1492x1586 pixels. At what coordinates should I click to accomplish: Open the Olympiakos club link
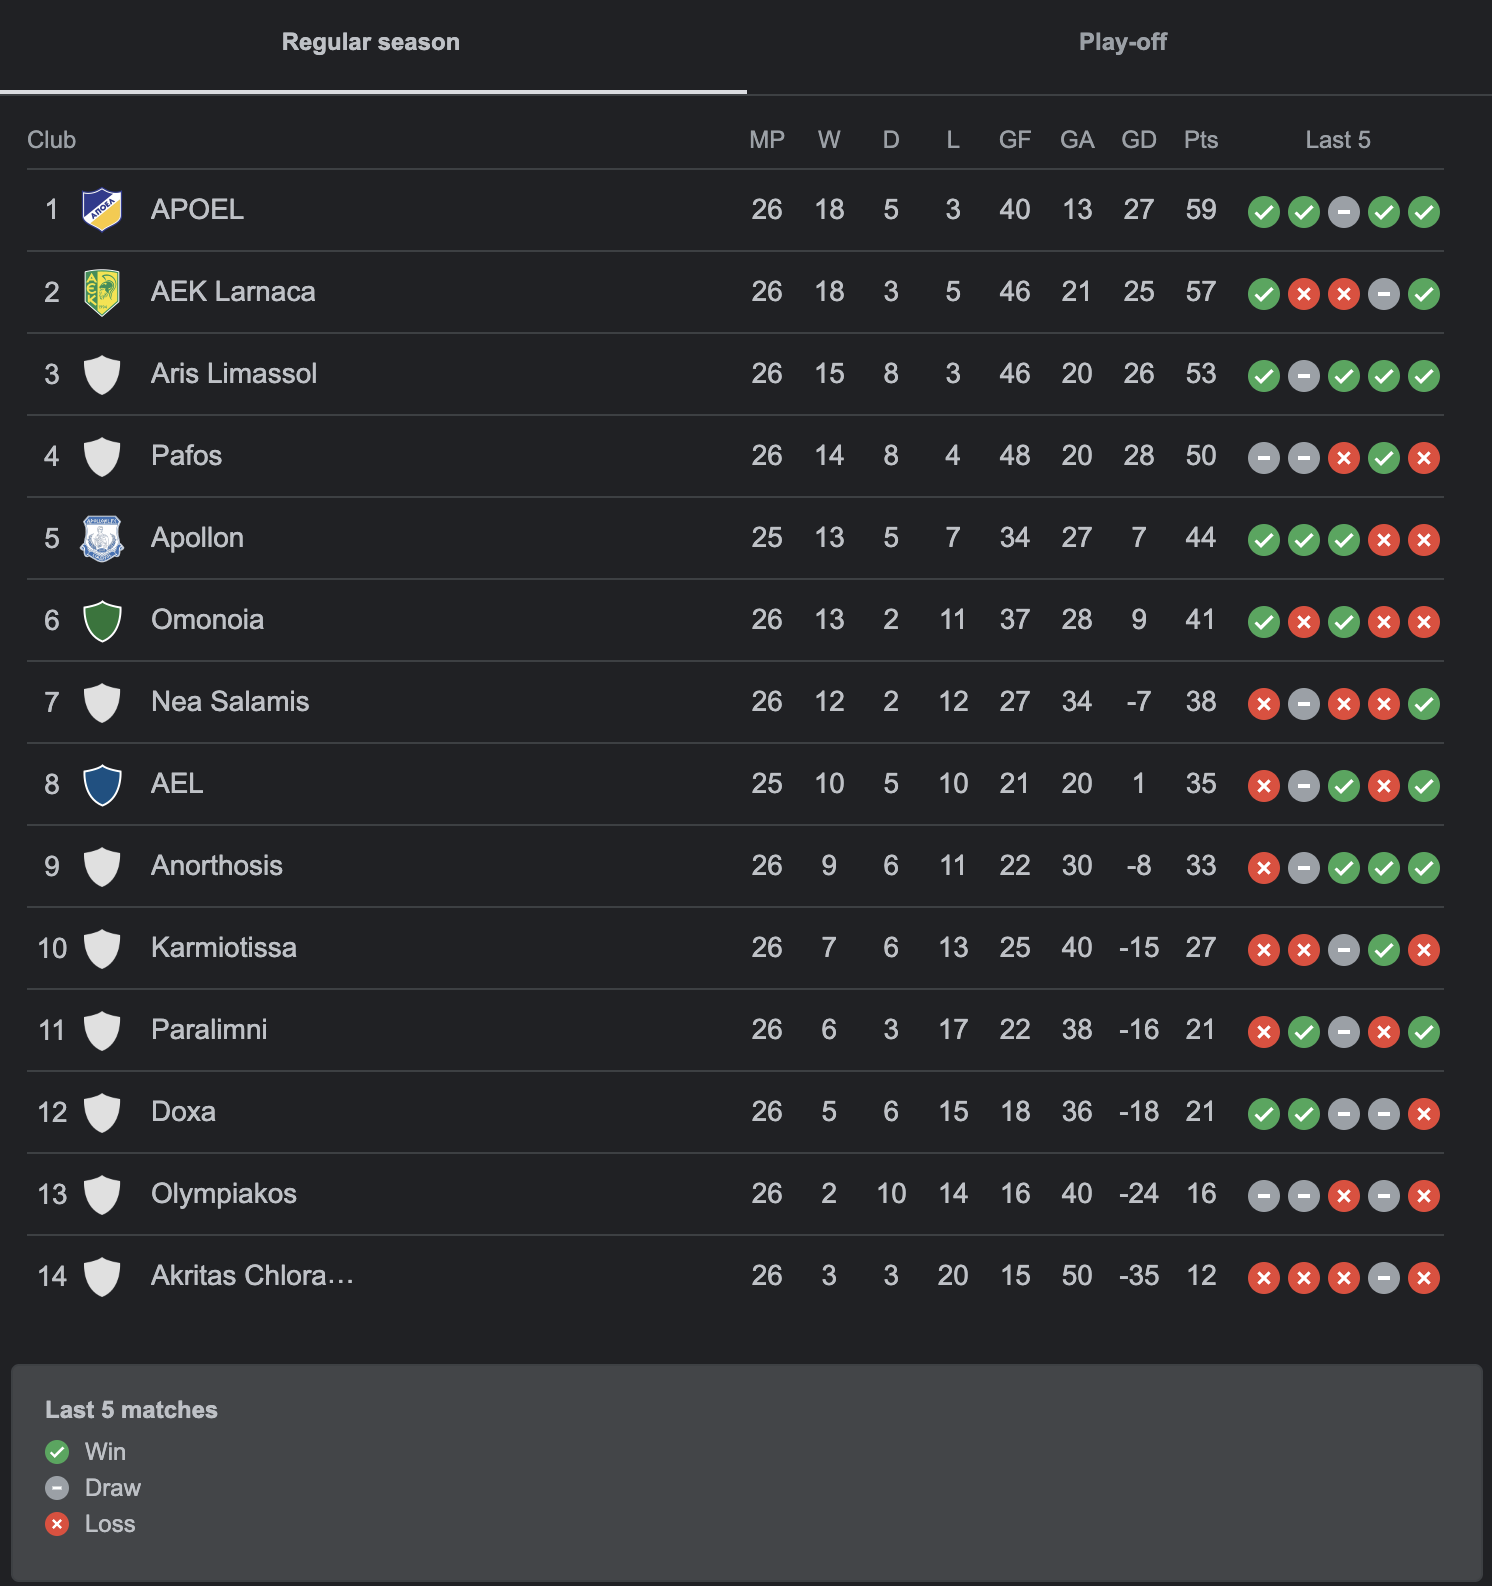pyautogui.click(x=224, y=1194)
